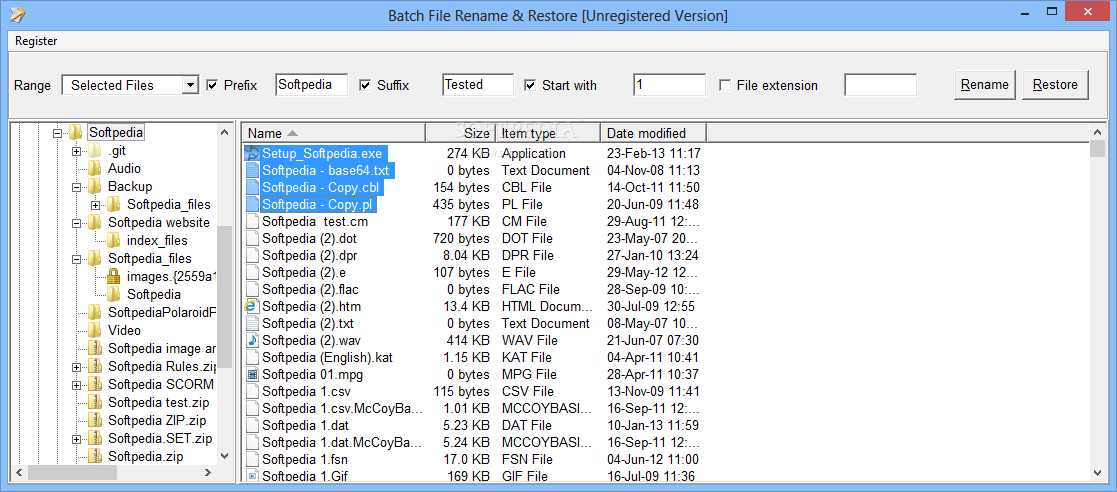Select the Softpedia - Copy.pl file name
1117x492 pixels.
click(x=318, y=204)
